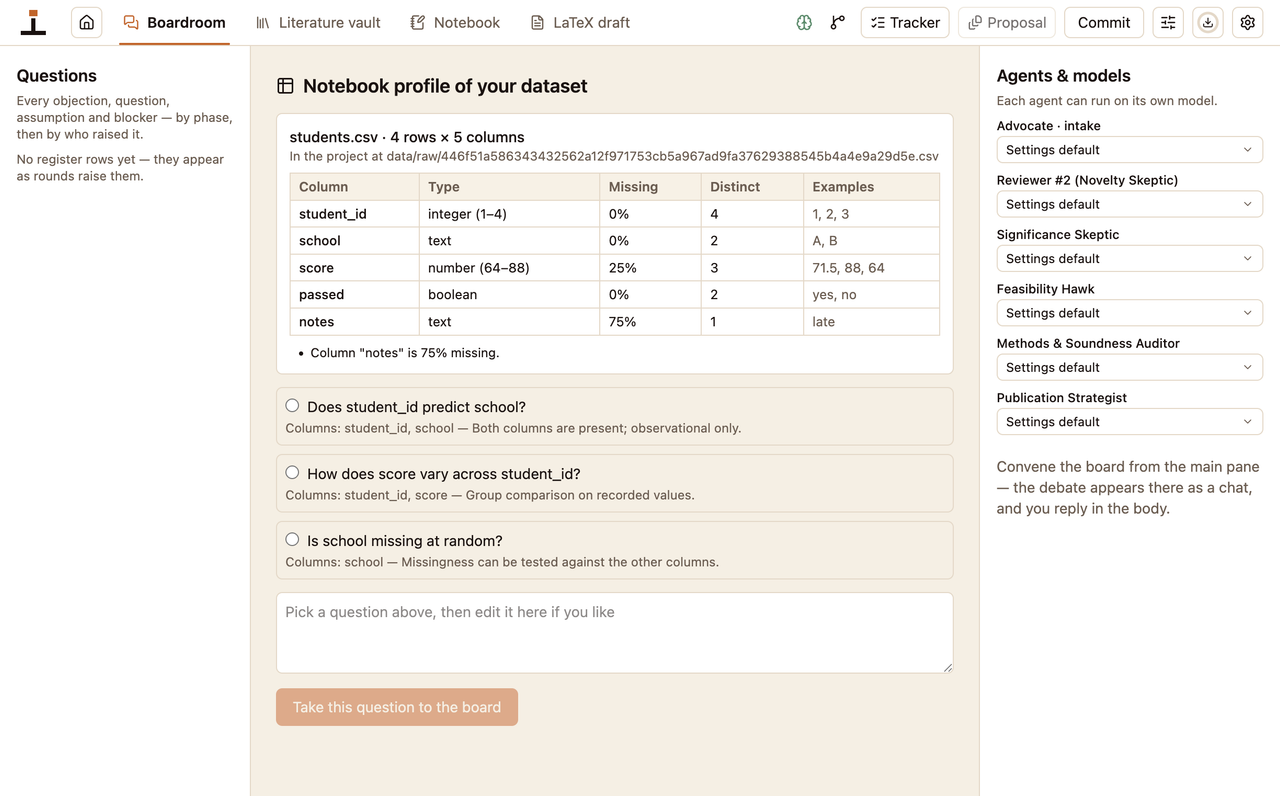Click the 'Distinct' column header
Screen dimensions: 1280x796
pos(753,187)
